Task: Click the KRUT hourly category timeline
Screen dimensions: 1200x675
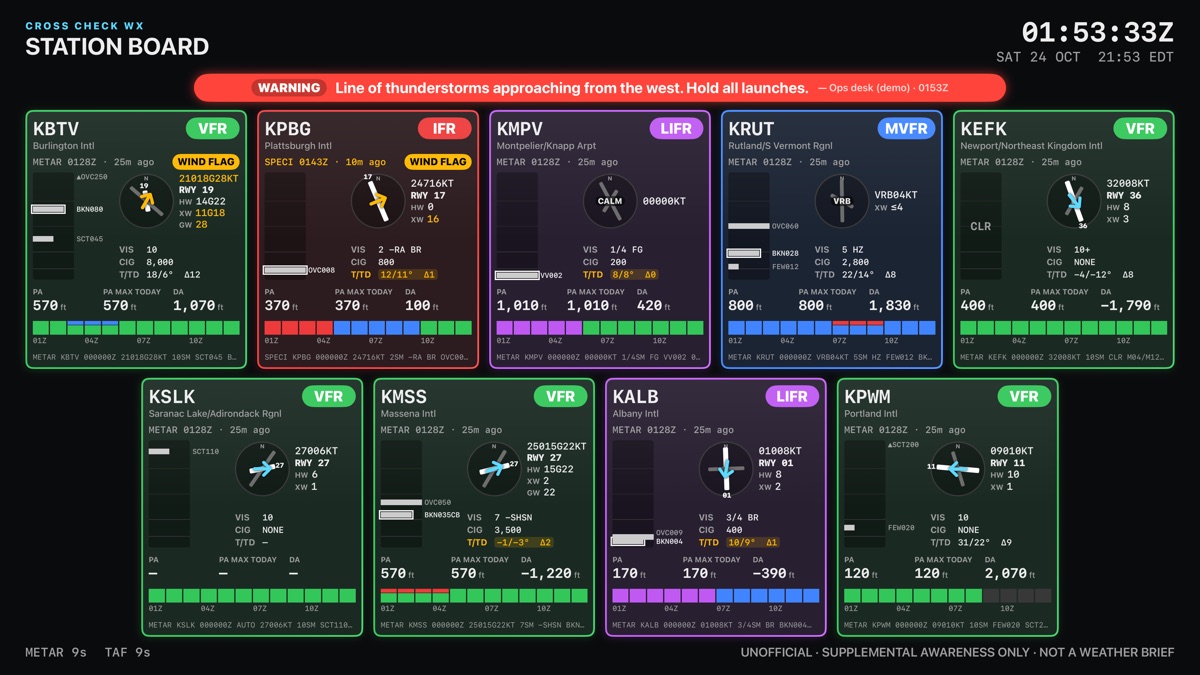Action: (x=832, y=327)
